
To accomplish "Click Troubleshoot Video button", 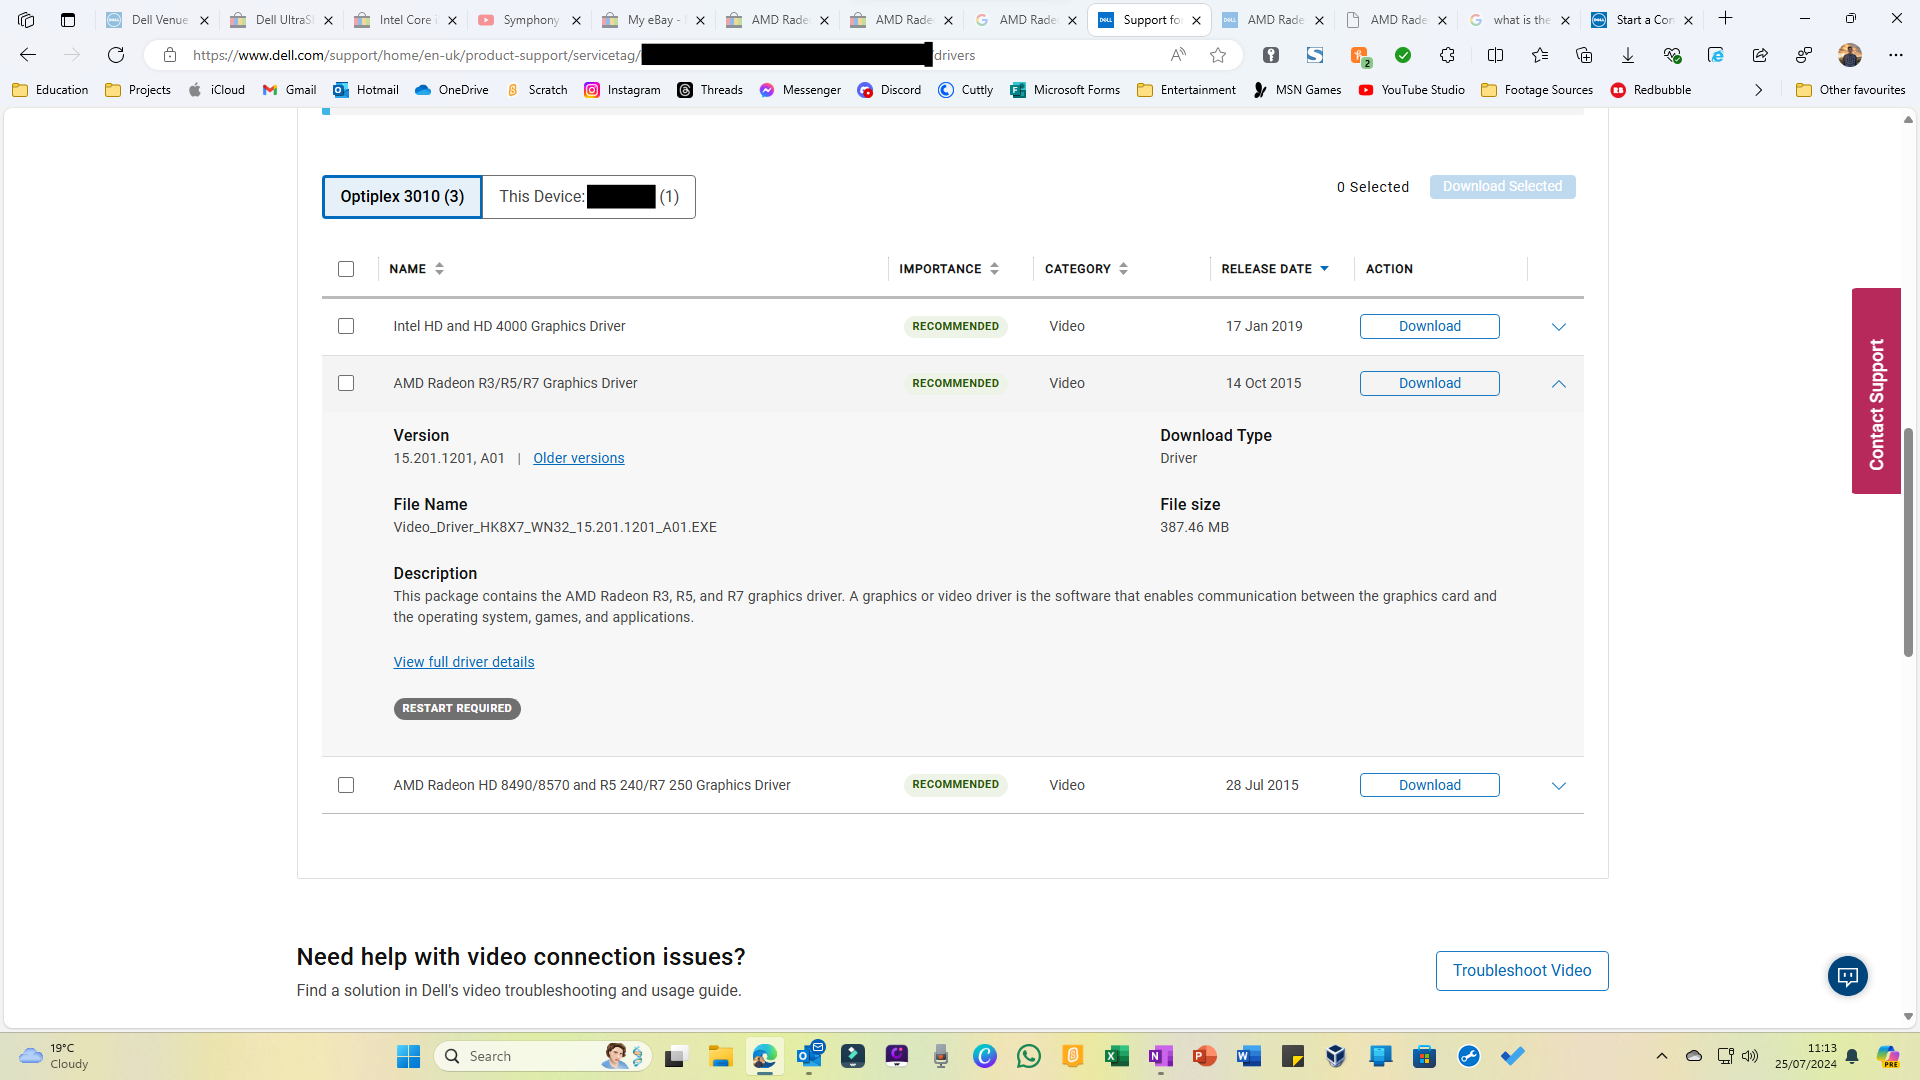I will pyautogui.click(x=1522, y=971).
